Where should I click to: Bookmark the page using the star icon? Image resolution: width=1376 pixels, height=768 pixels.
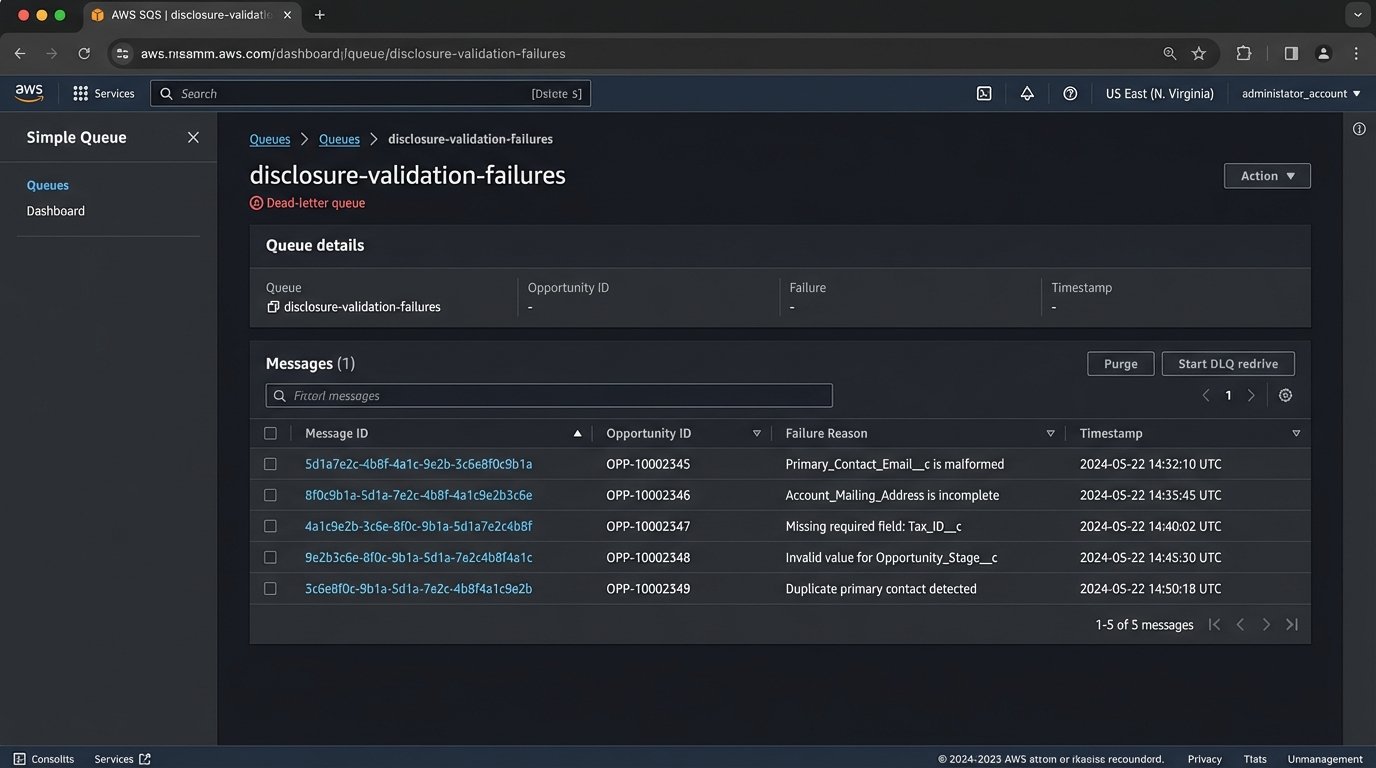click(1199, 53)
